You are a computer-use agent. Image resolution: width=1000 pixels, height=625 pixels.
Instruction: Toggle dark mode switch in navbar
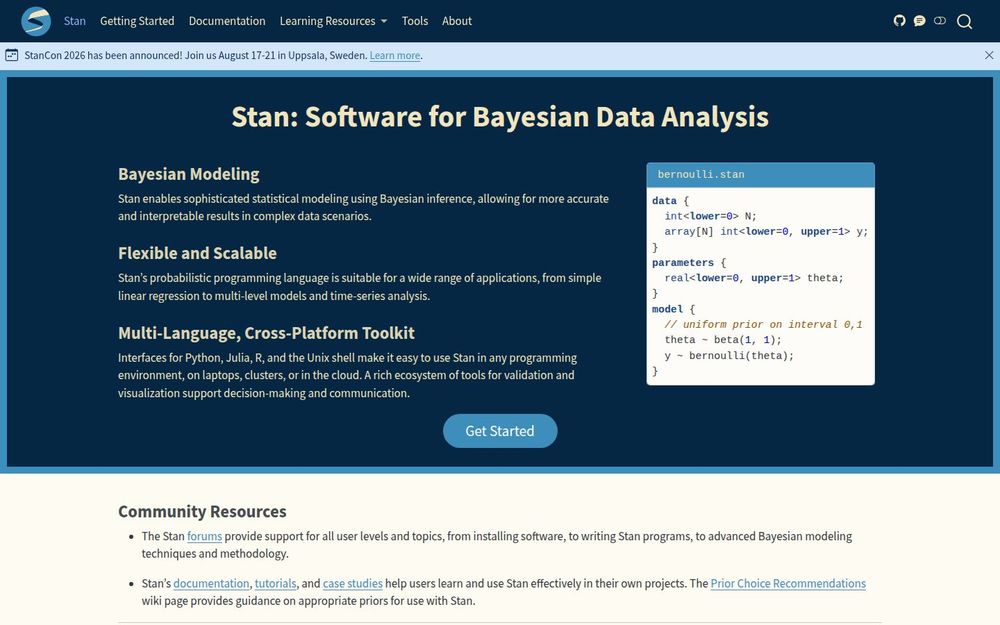click(939, 21)
